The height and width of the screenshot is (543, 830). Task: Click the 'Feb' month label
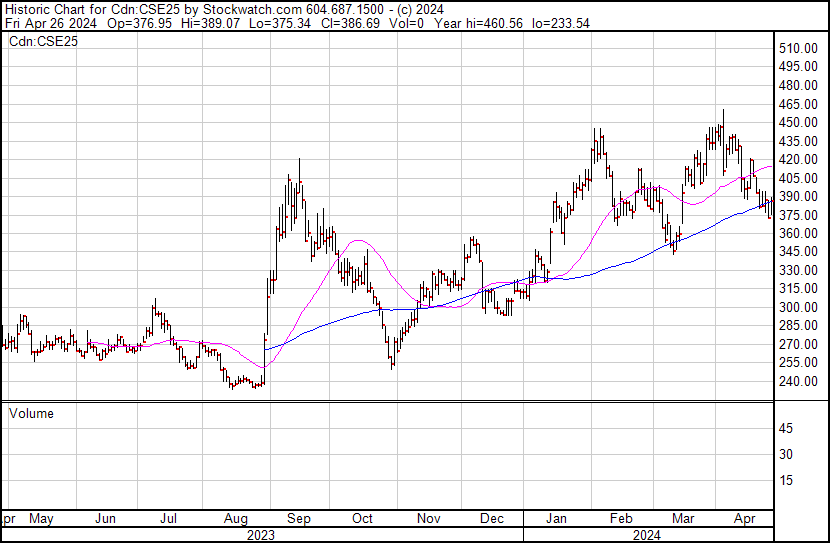[621, 519]
